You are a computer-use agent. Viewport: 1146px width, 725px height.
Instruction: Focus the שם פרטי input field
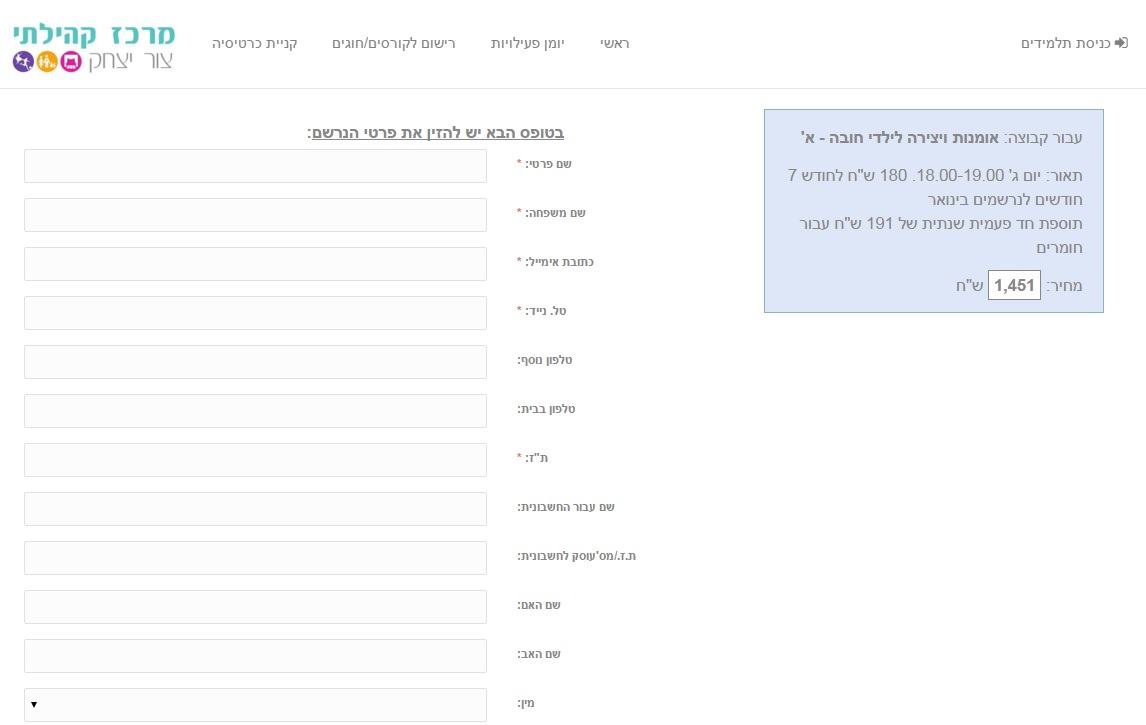click(255, 166)
